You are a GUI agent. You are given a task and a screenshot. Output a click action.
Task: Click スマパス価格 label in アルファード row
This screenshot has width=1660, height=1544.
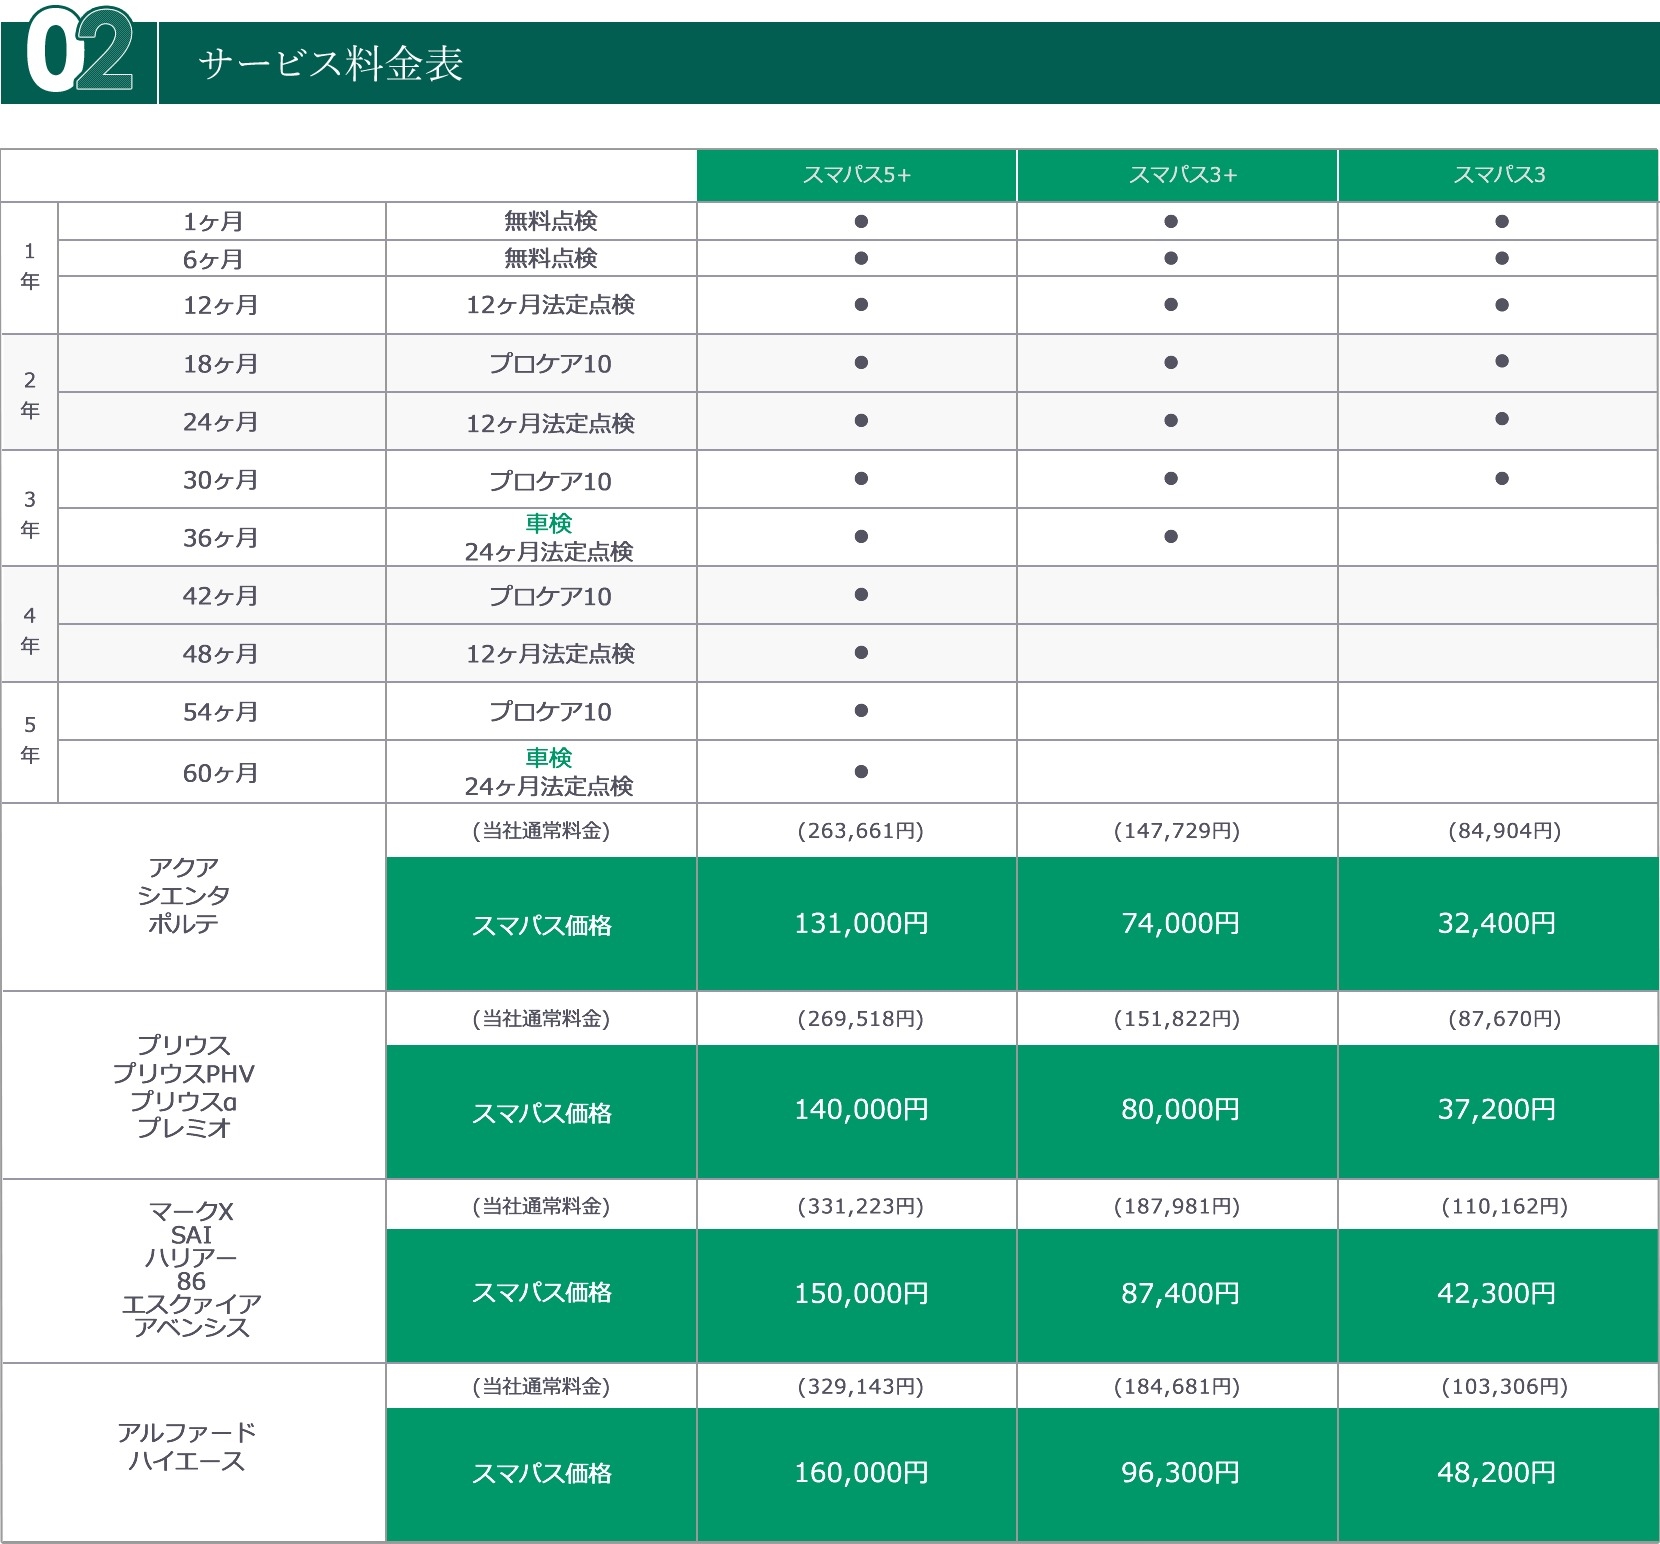click(x=542, y=1474)
